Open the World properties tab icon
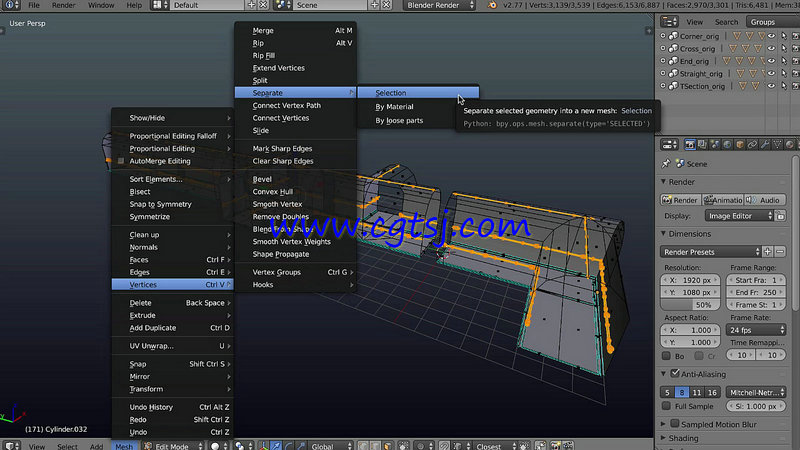 click(x=727, y=145)
